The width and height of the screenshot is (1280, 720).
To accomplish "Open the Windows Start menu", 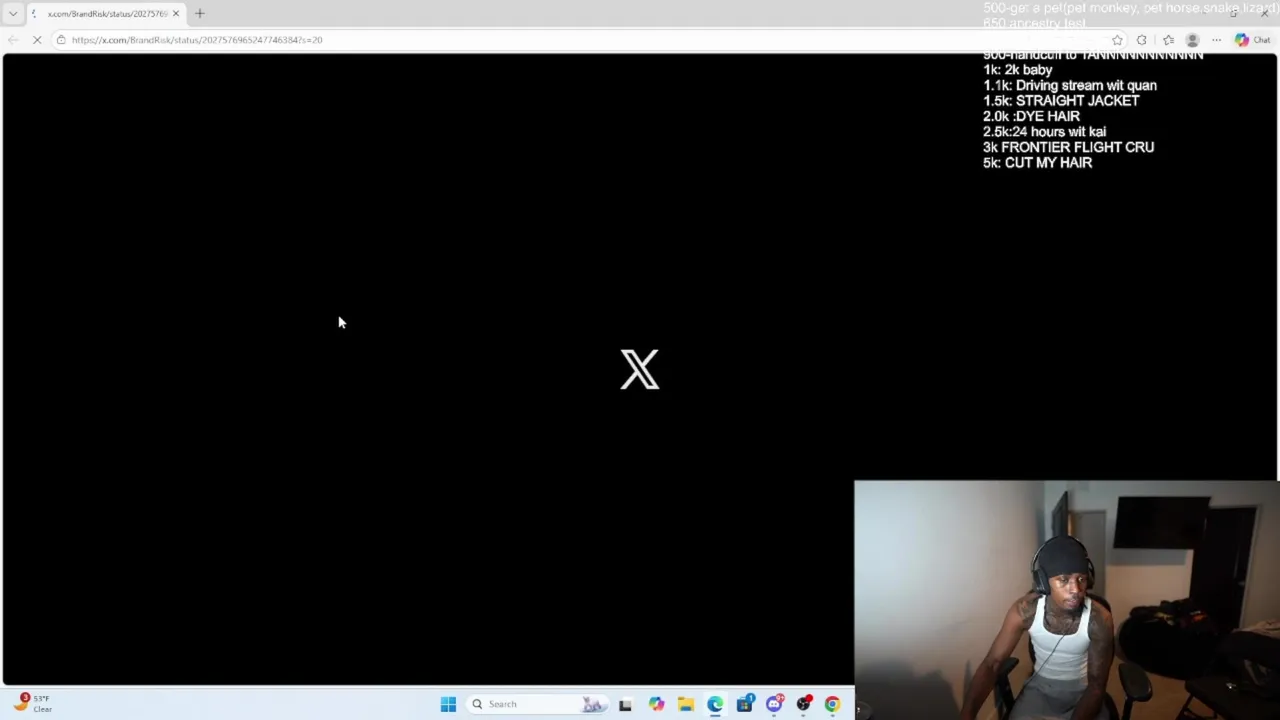I will (x=448, y=704).
